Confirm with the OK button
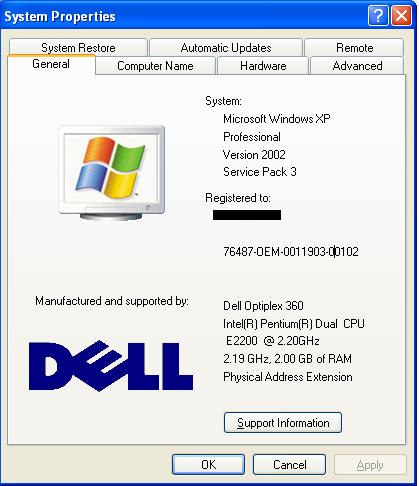 click(x=208, y=464)
